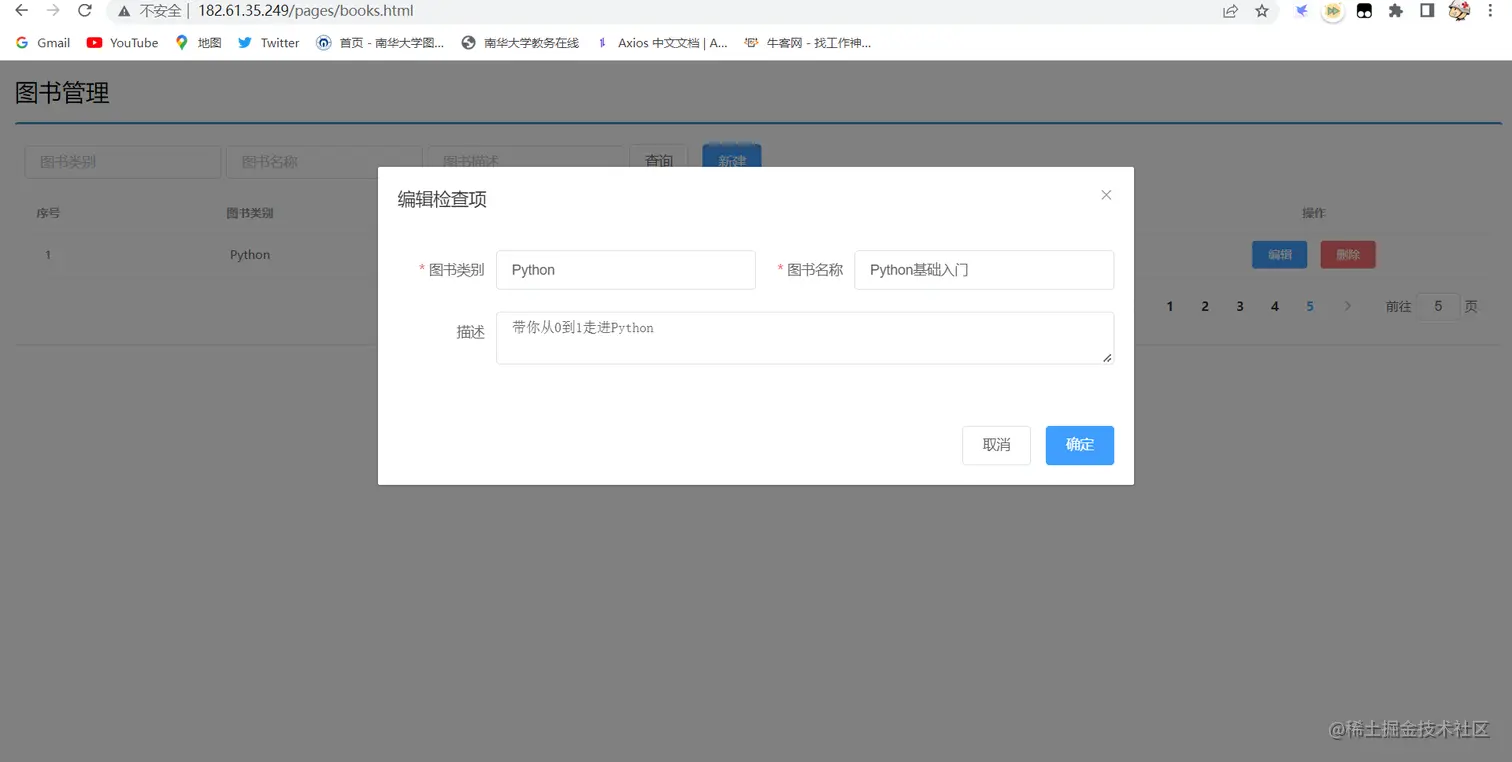Click 取消 to cancel editing
Screen dimensions: 1512x762
[x=996, y=445]
